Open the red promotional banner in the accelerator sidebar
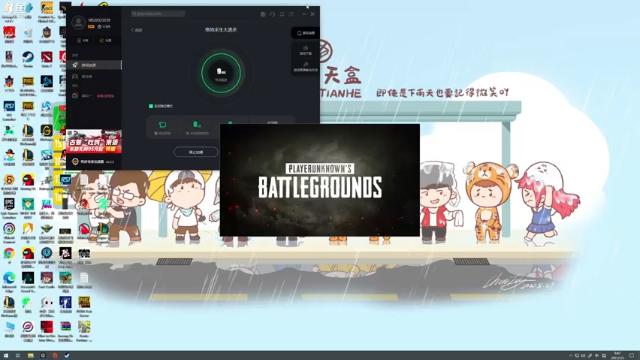640x360 pixels. tap(94, 141)
